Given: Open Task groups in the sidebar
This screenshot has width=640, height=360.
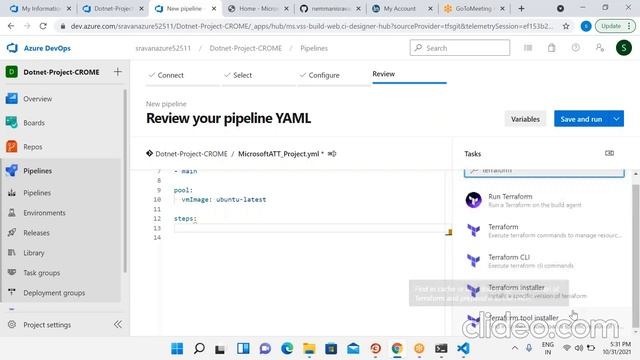Looking at the screenshot, I should coord(41,273).
